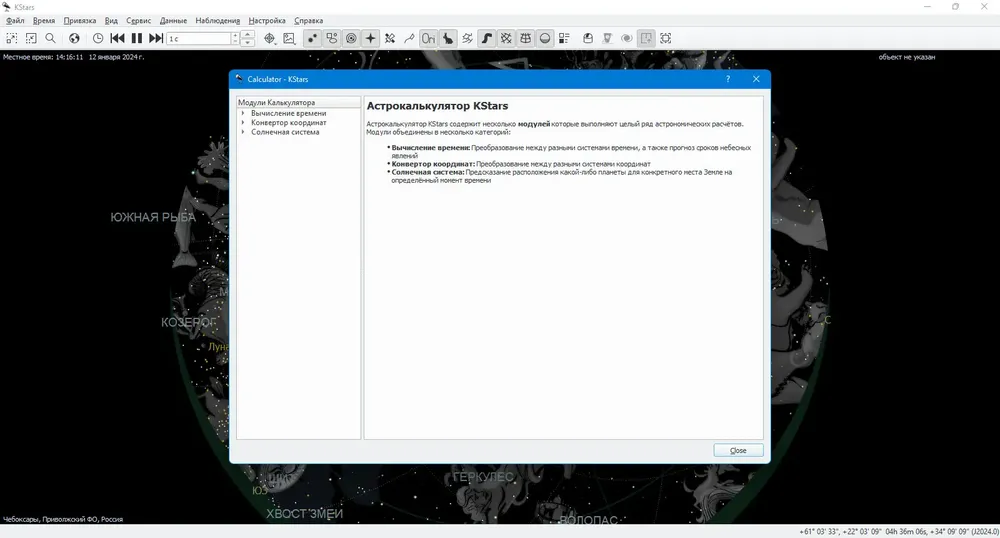Toggle solar system display (concentric circles icon)

(x=351, y=38)
